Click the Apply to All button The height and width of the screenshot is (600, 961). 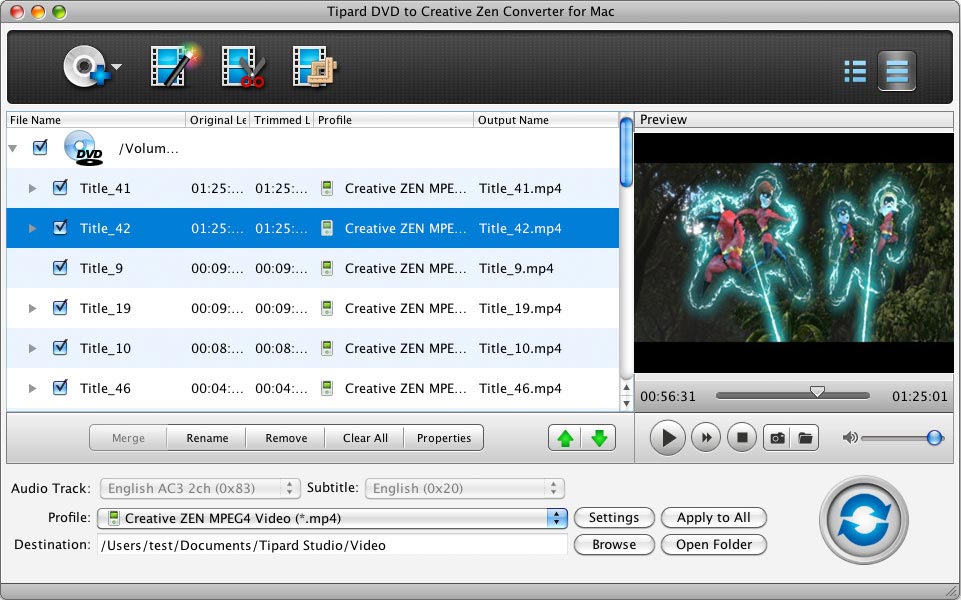713,518
